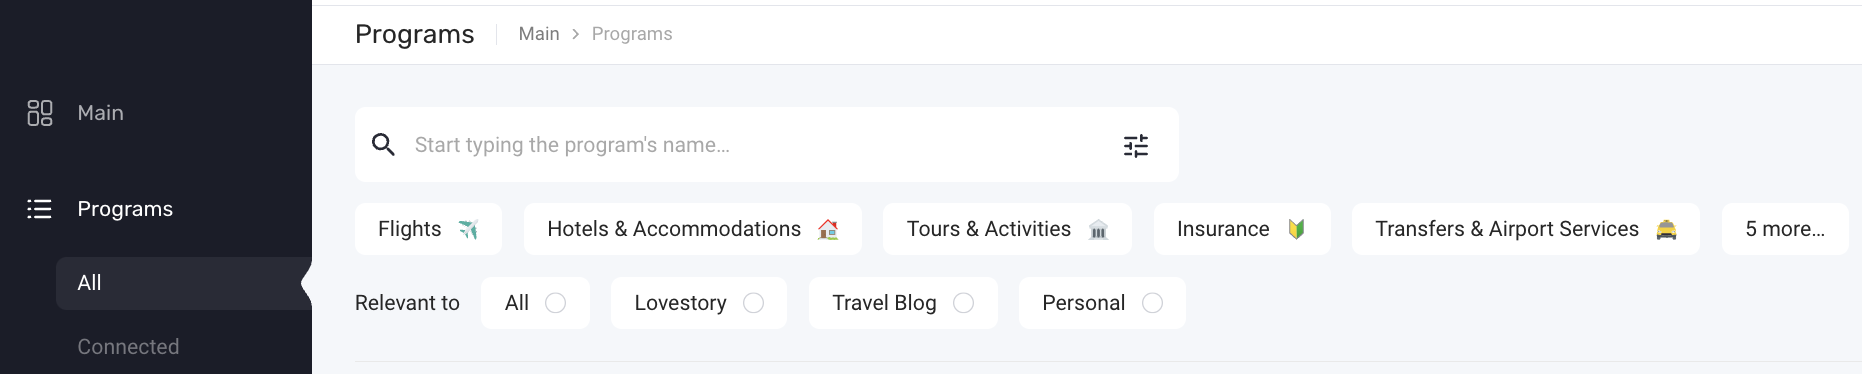Select the Lovestory radio option
Screen dimensions: 1872x374
tap(753, 303)
